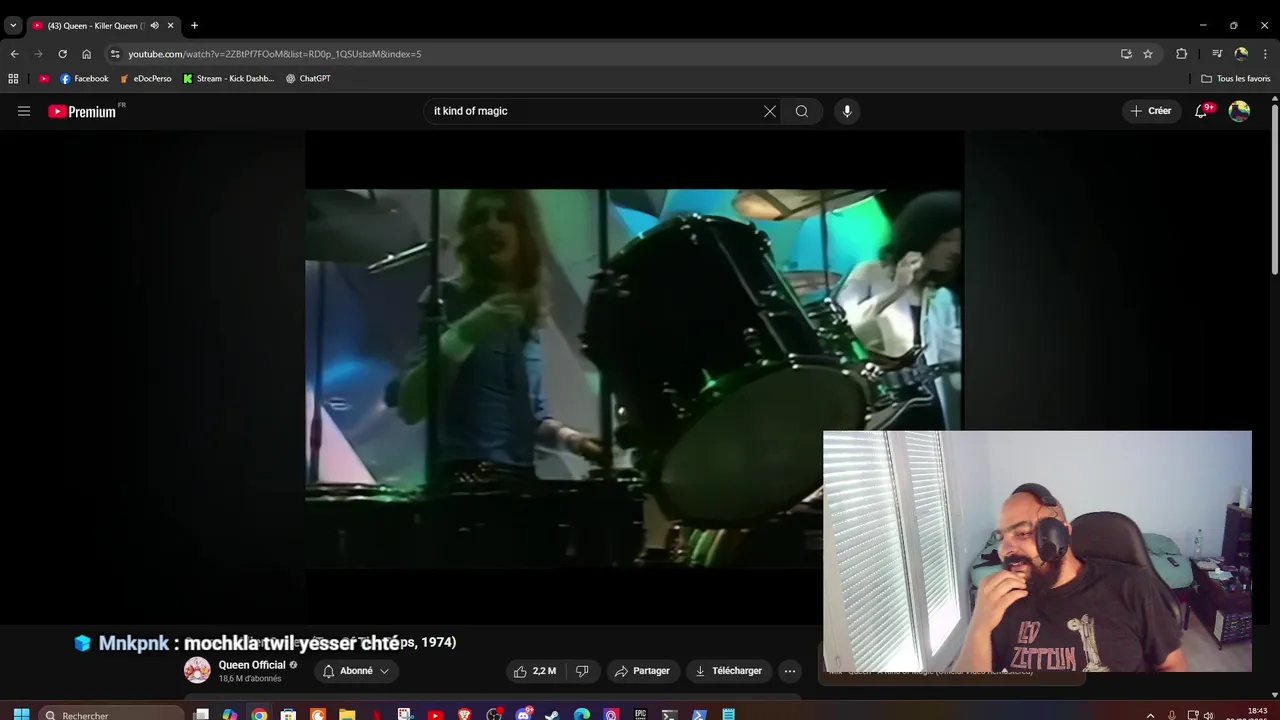1280x720 pixels.
Task: Open the eDocPerso bookmark
Action: point(146,78)
